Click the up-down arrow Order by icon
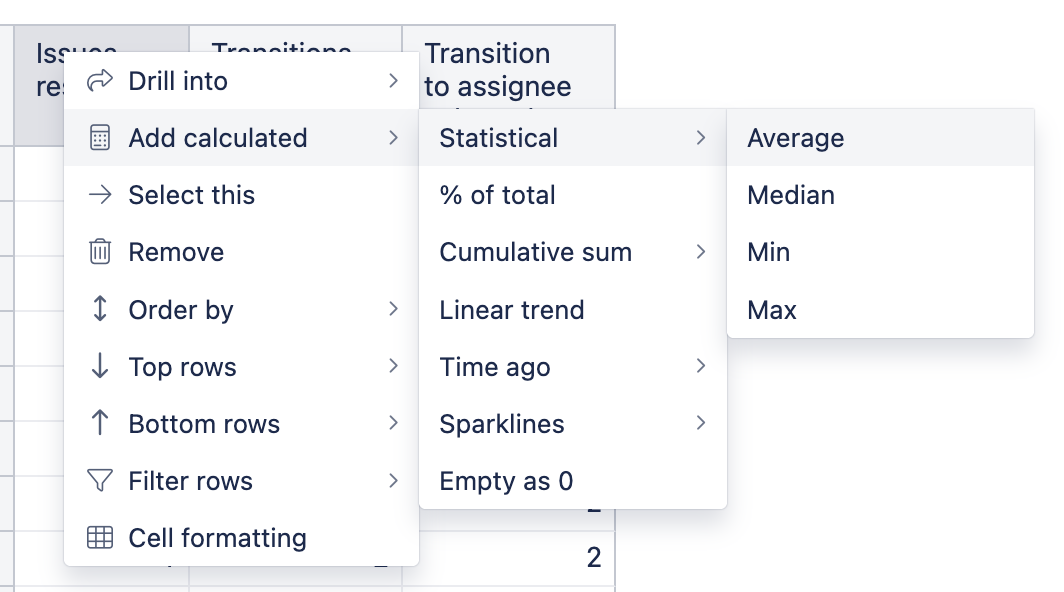Viewport: 1064px width, 592px height. (x=100, y=309)
